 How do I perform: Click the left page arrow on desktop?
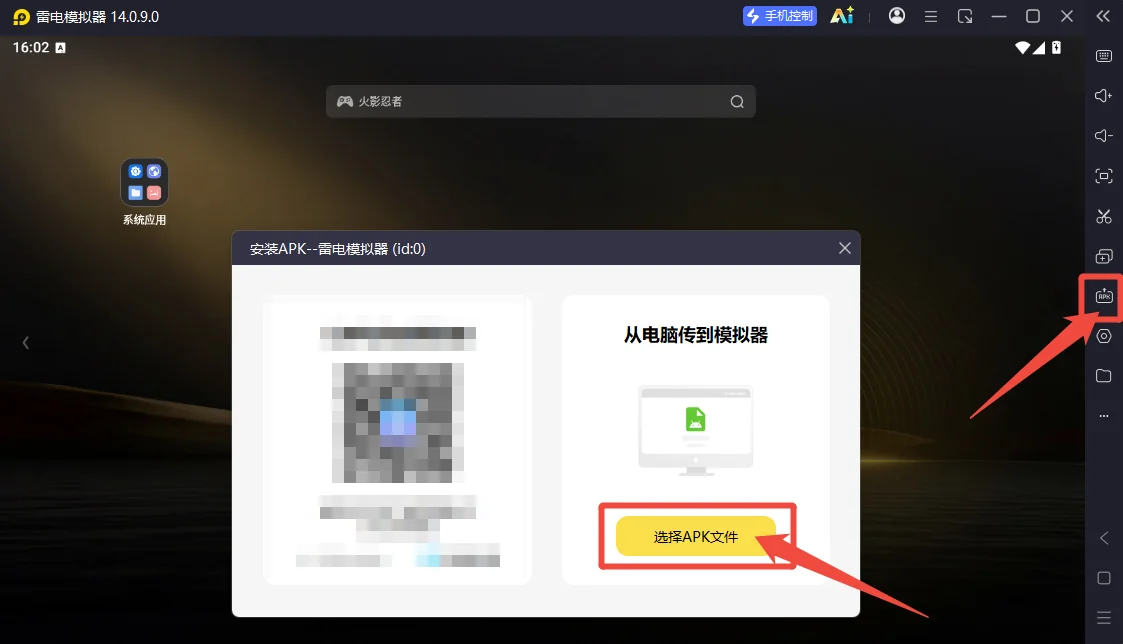tap(26, 343)
